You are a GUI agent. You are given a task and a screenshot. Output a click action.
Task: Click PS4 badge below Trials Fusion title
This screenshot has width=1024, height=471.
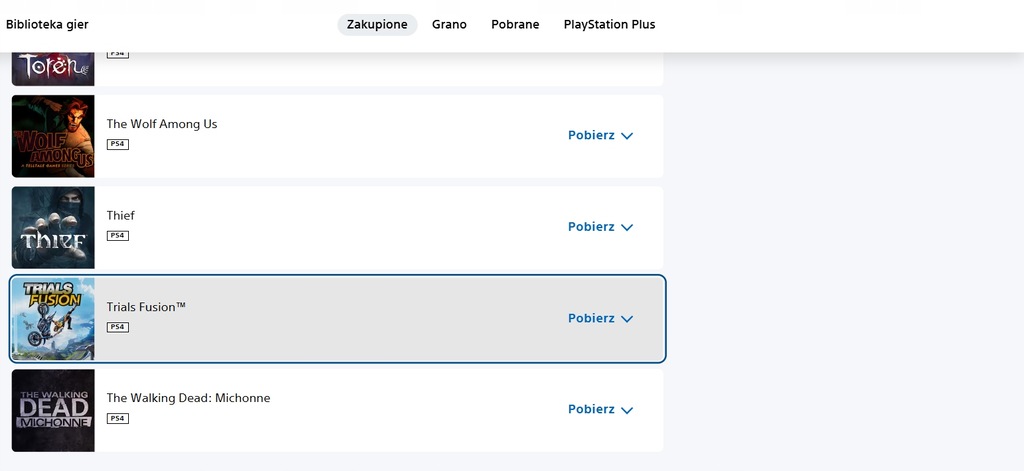point(118,327)
